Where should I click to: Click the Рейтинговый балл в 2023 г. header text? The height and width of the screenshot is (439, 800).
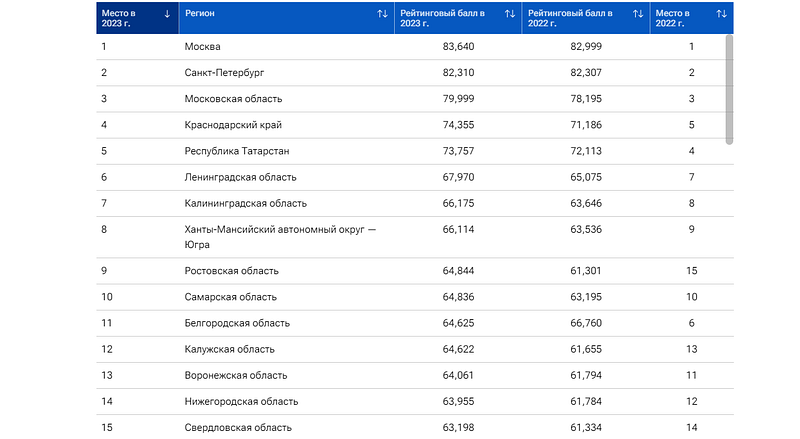[442, 18]
